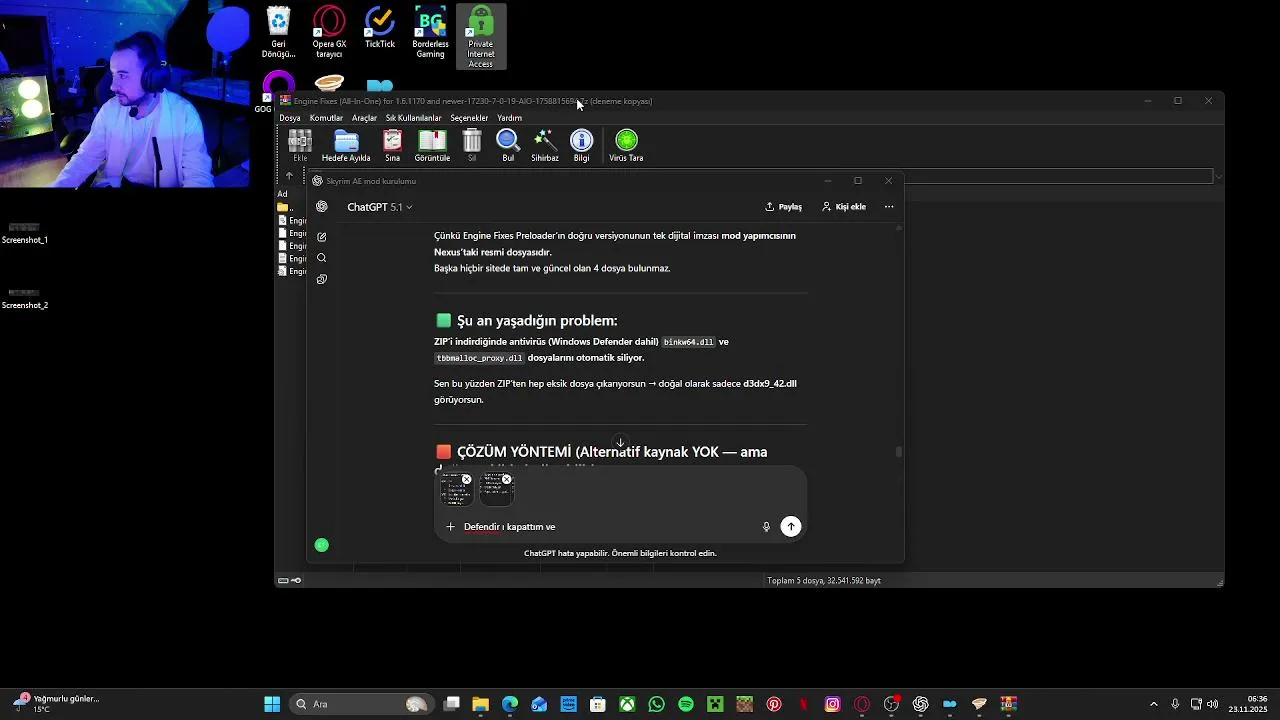Viewport: 1280px width, 720px height.
Task: Click the volume icon in system tray
Action: pos(1212,704)
